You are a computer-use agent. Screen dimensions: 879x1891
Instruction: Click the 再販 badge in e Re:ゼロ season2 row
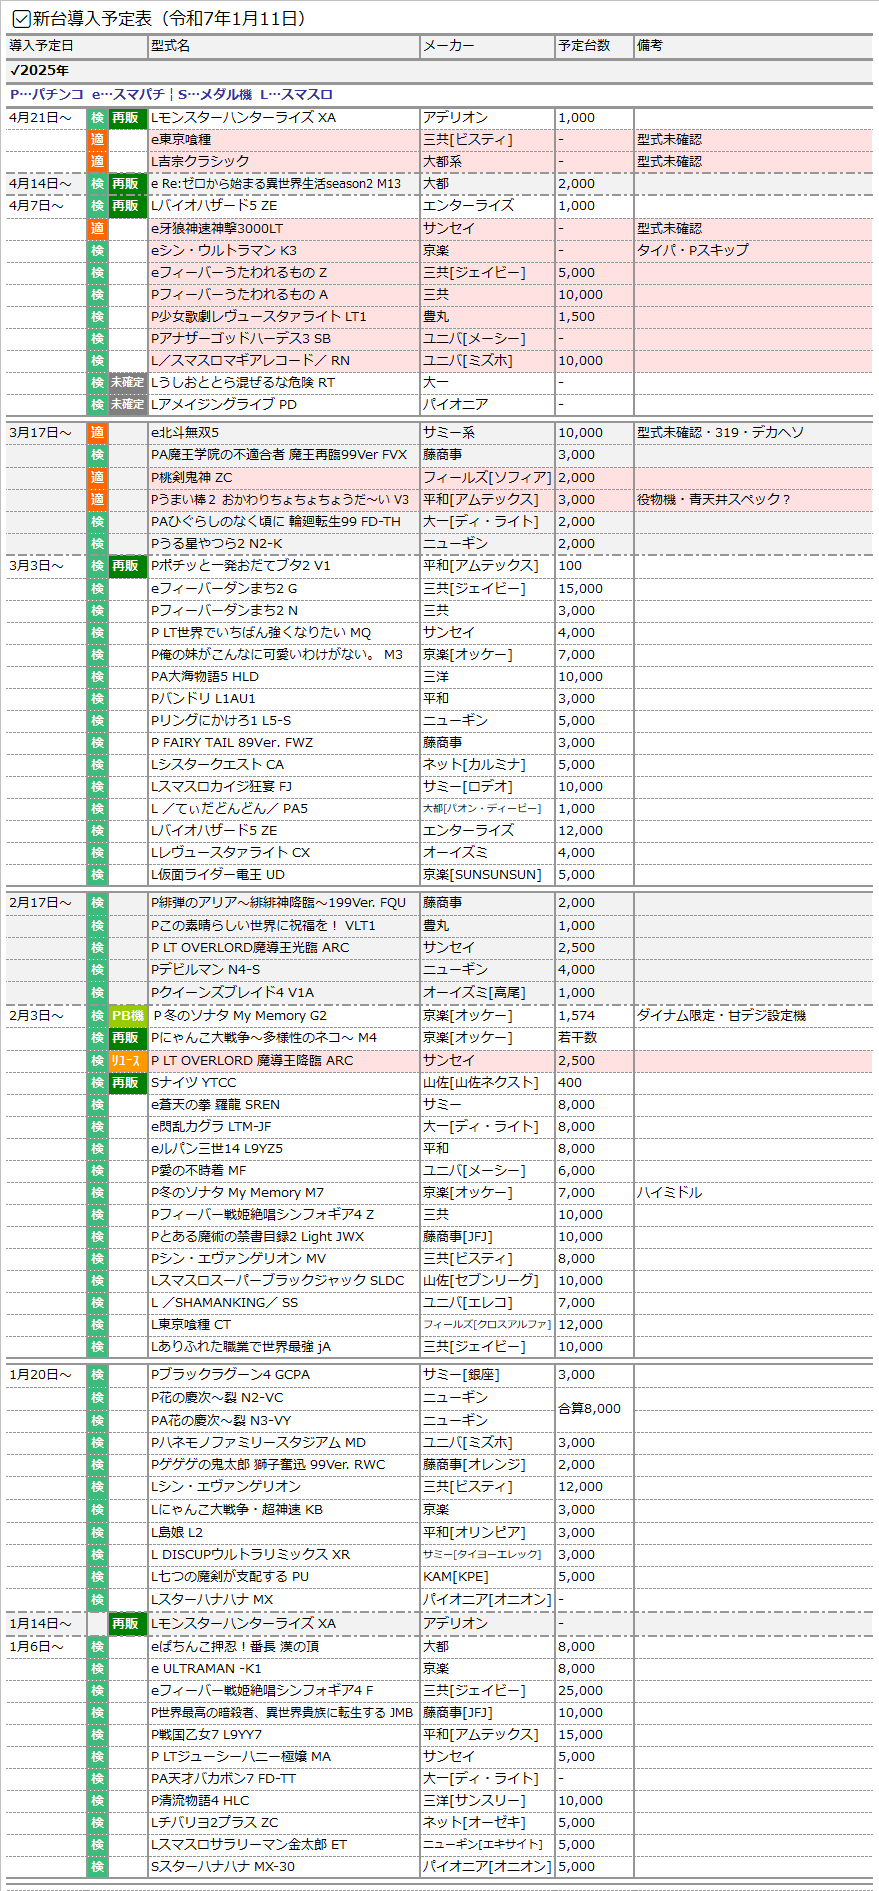click(126, 184)
